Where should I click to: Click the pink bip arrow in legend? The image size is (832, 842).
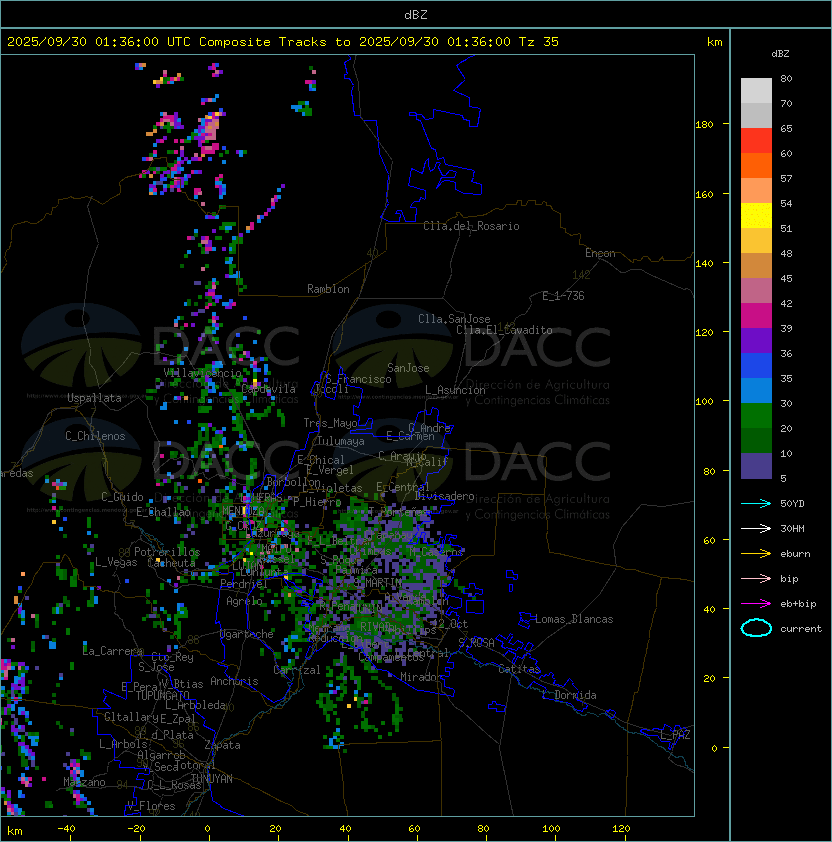coord(756,579)
